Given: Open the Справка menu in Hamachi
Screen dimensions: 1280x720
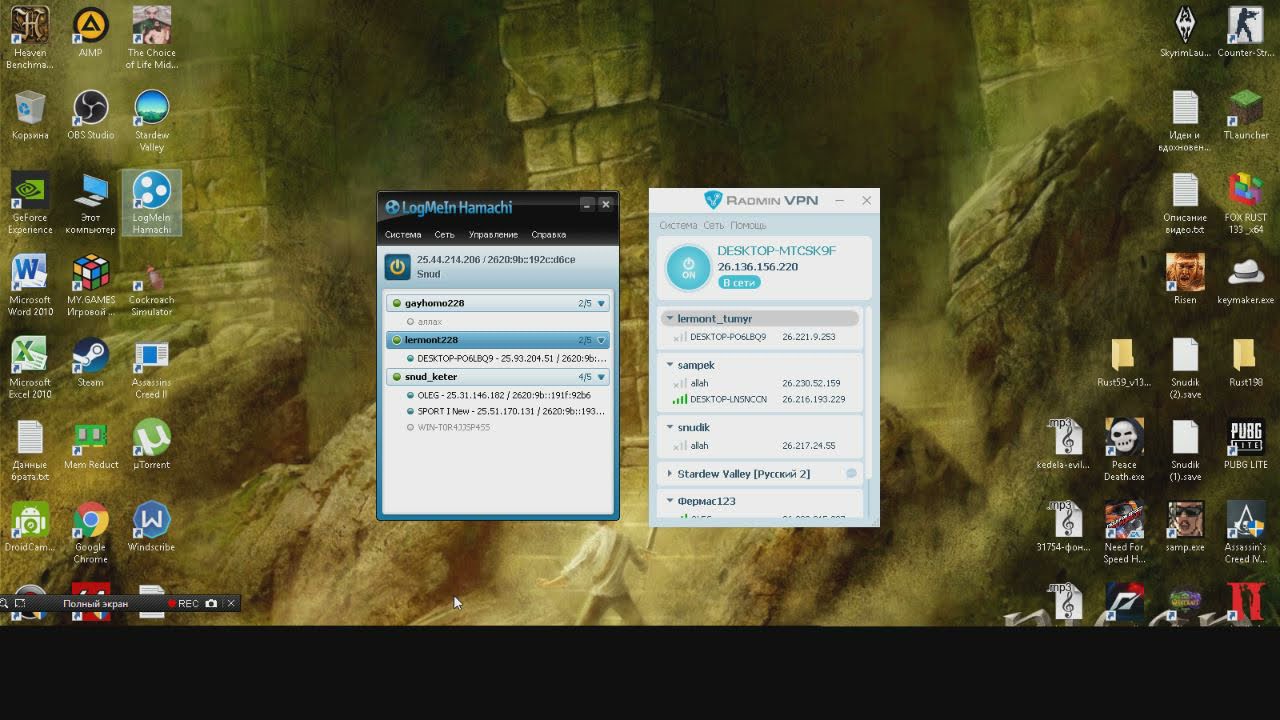Looking at the screenshot, I should pyautogui.click(x=549, y=235).
